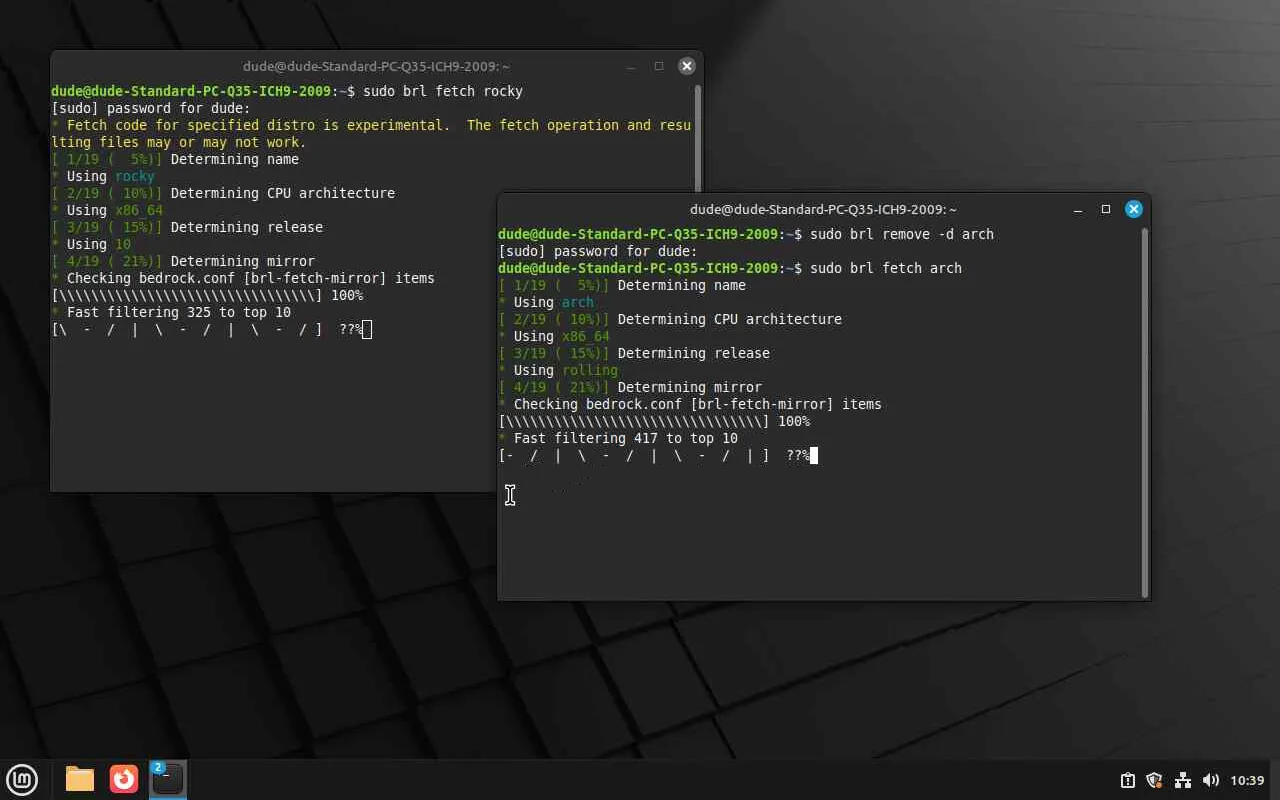Launch the orange browser icon in the taskbar

(x=124, y=779)
